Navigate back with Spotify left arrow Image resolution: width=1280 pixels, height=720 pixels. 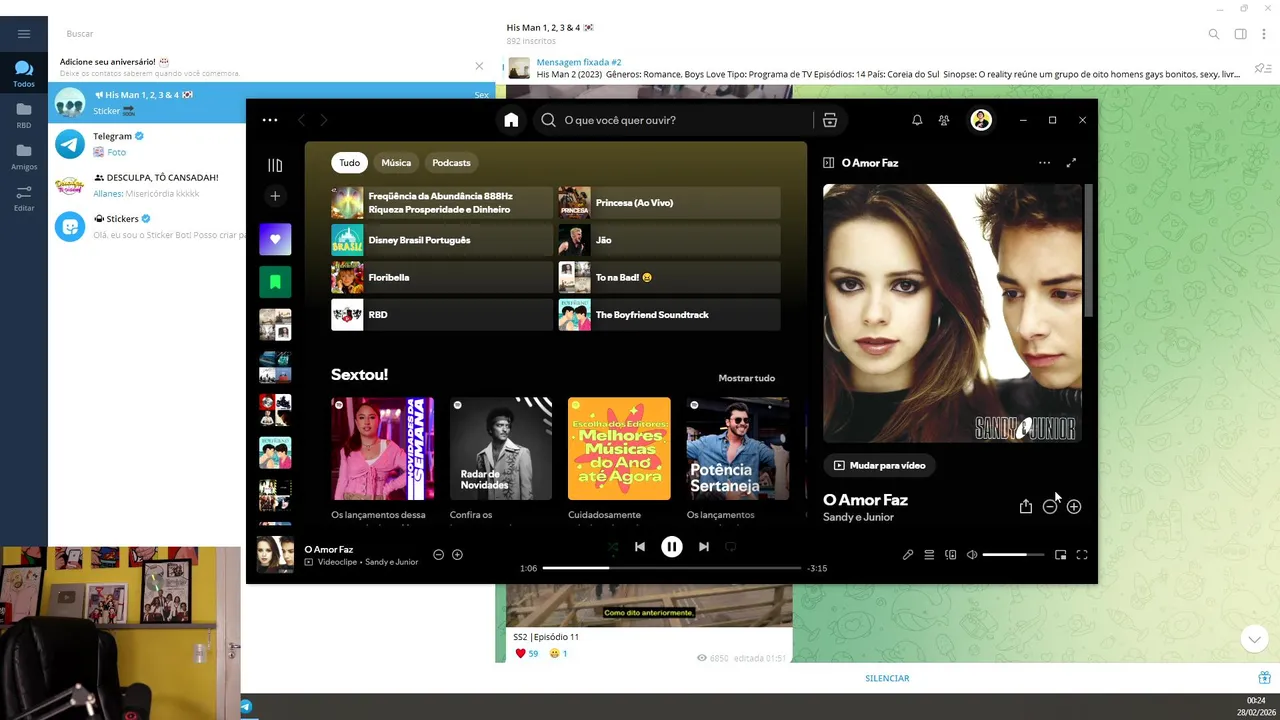[x=301, y=120]
